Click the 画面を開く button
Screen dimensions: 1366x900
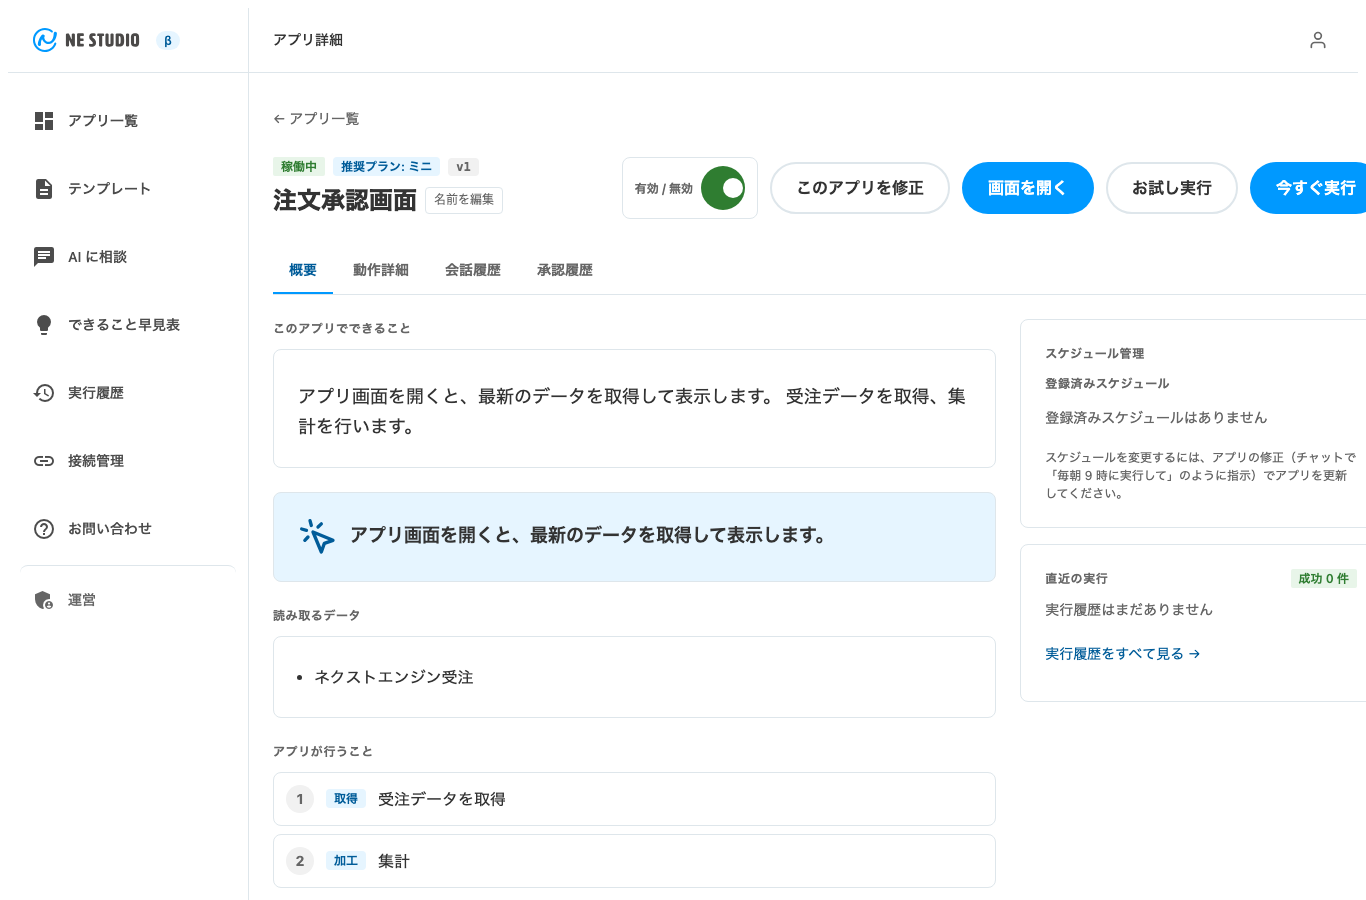1028,188
